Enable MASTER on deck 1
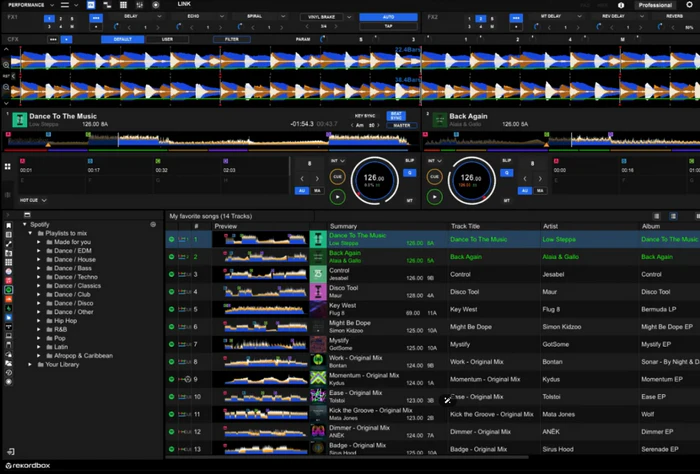 click(x=400, y=125)
